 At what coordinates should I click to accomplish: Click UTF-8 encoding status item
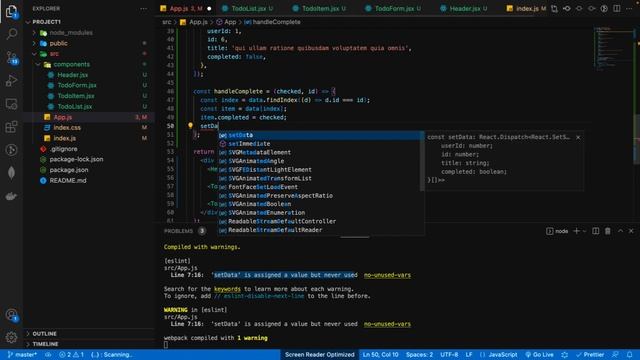tap(449, 355)
